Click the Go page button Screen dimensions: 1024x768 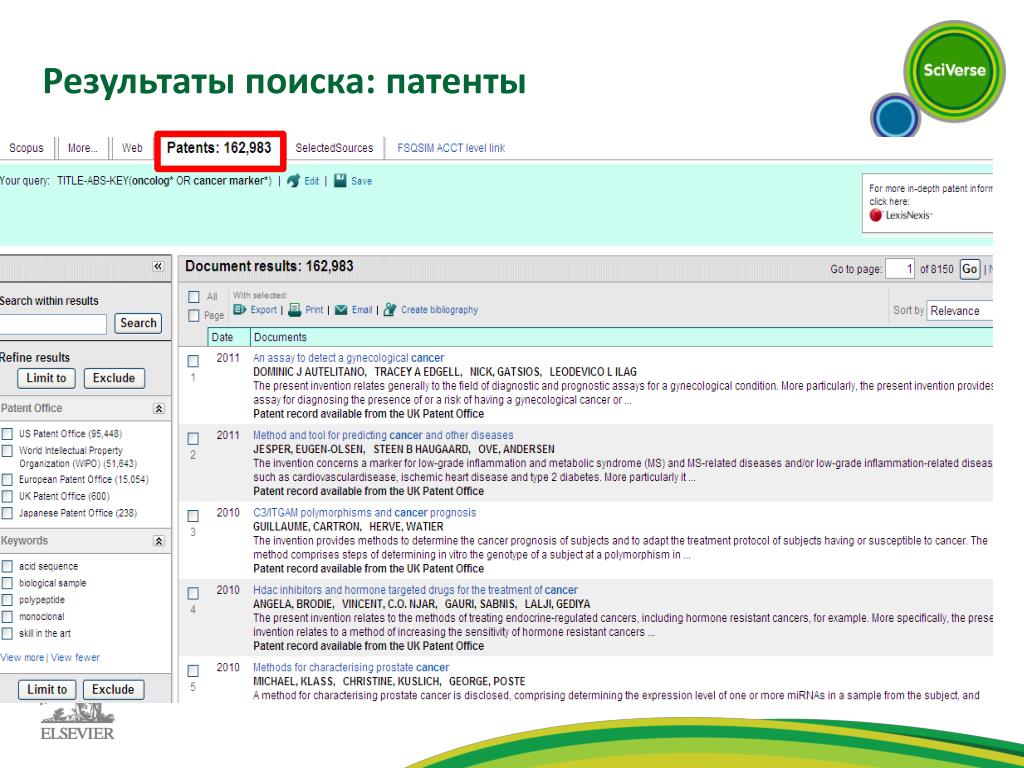tap(970, 269)
